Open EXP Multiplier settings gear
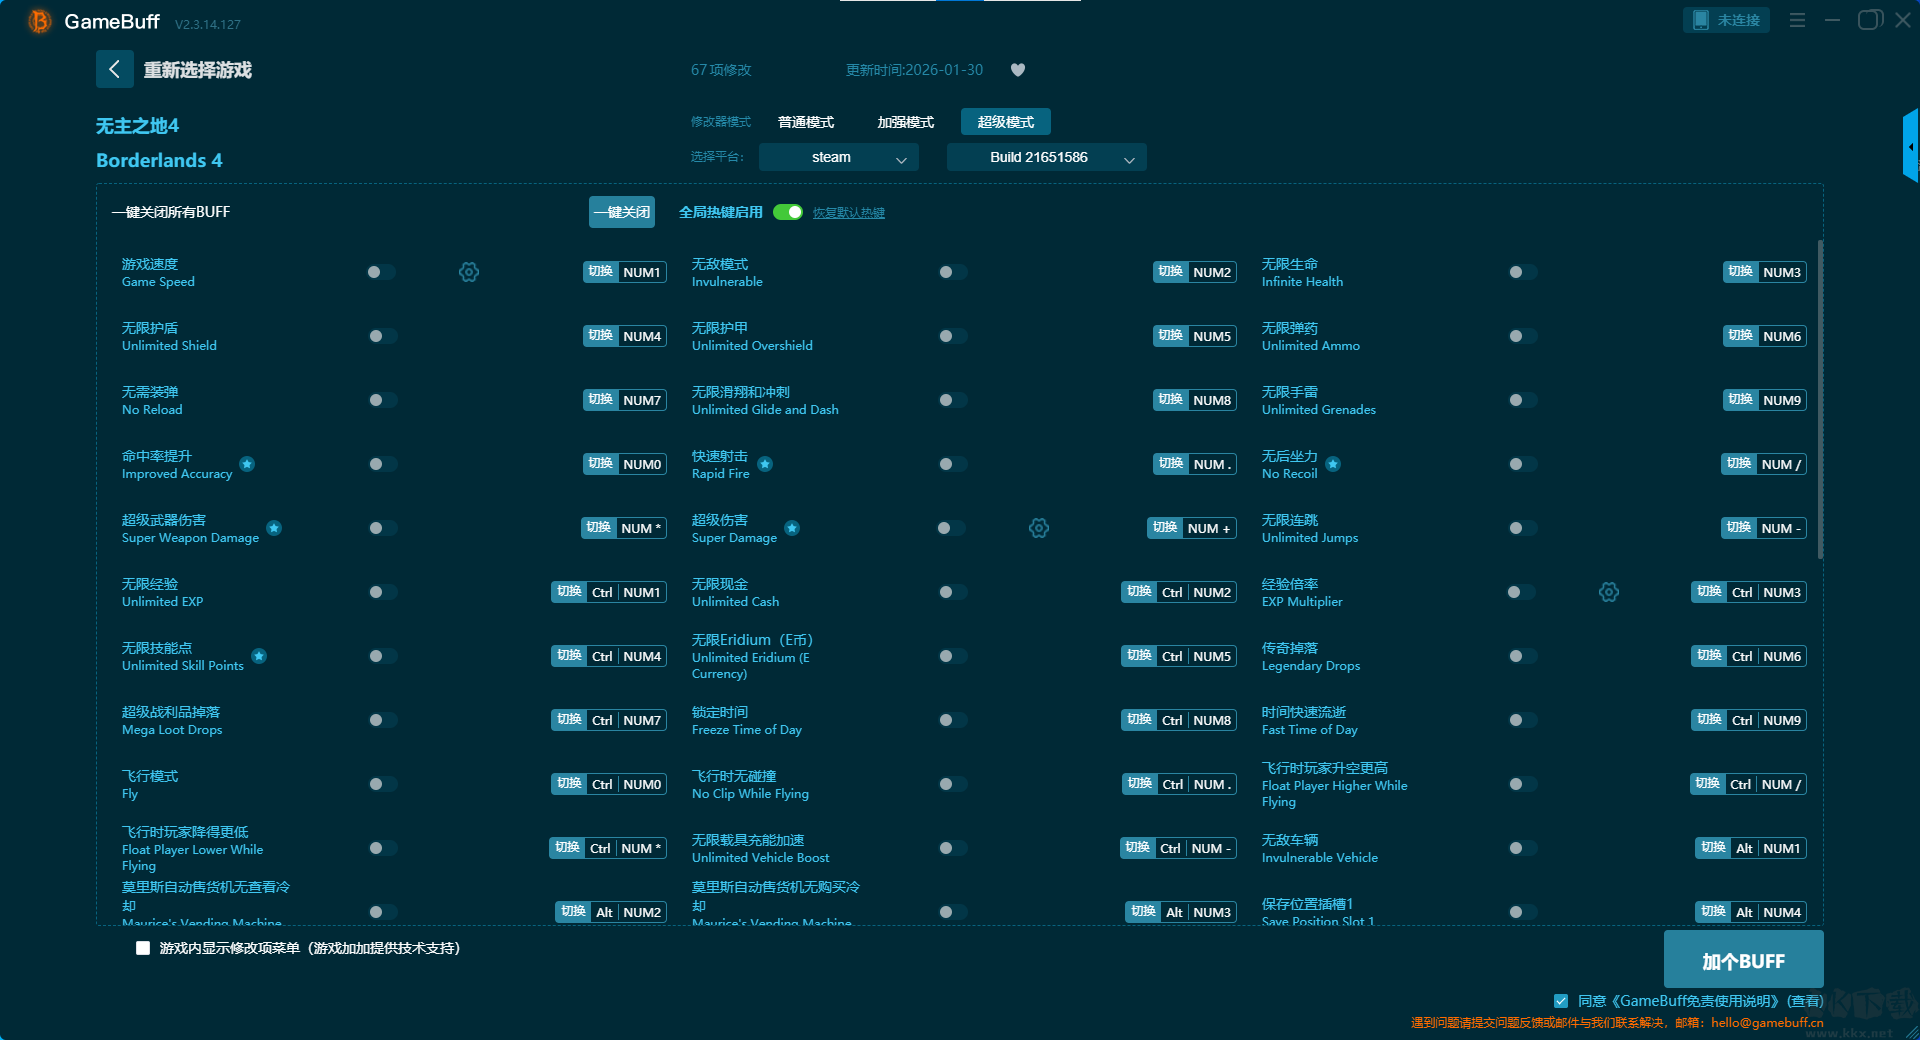1920x1040 pixels. coord(1609,592)
